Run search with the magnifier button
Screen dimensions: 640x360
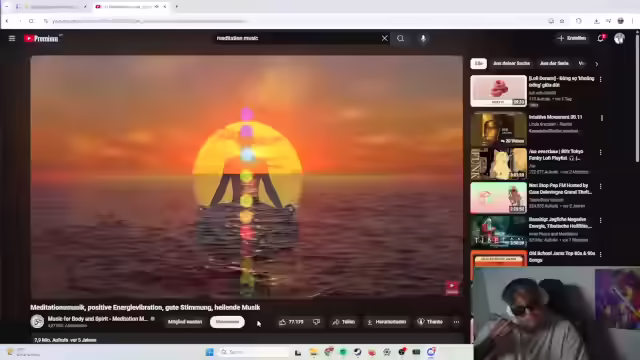[400, 38]
